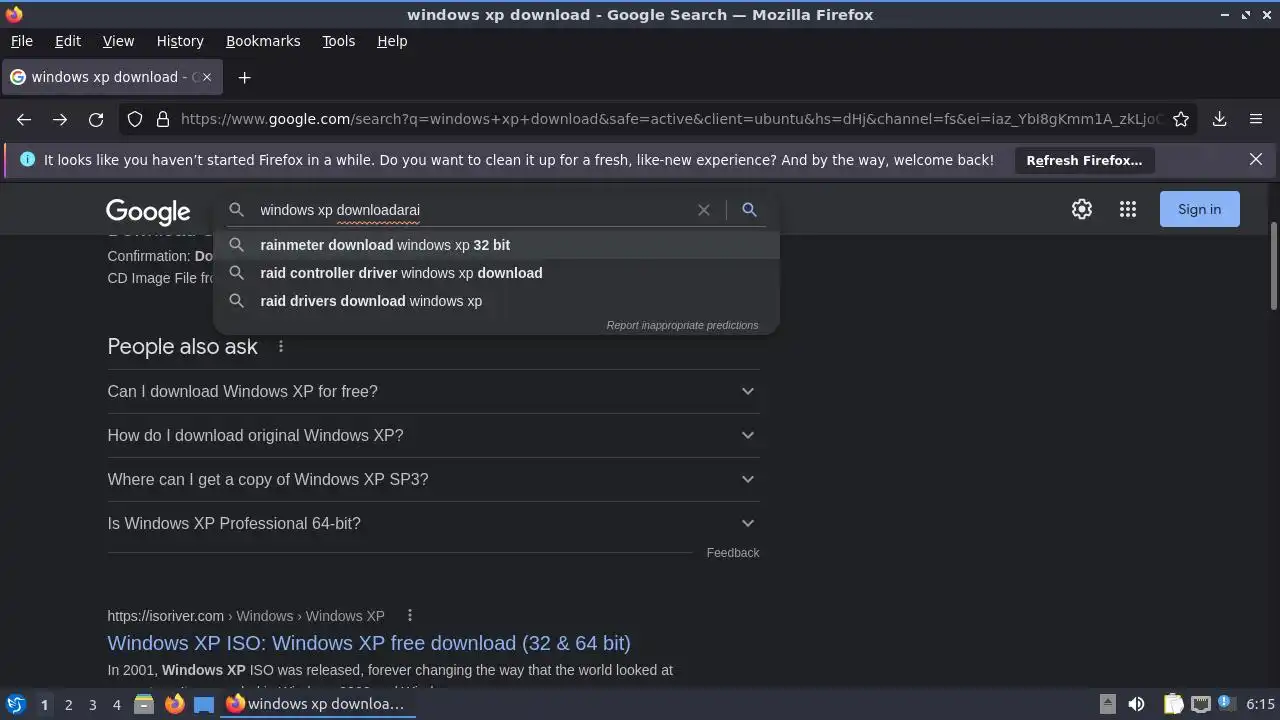
Task: Click inside the Google search text box
Action: click(x=475, y=210)
